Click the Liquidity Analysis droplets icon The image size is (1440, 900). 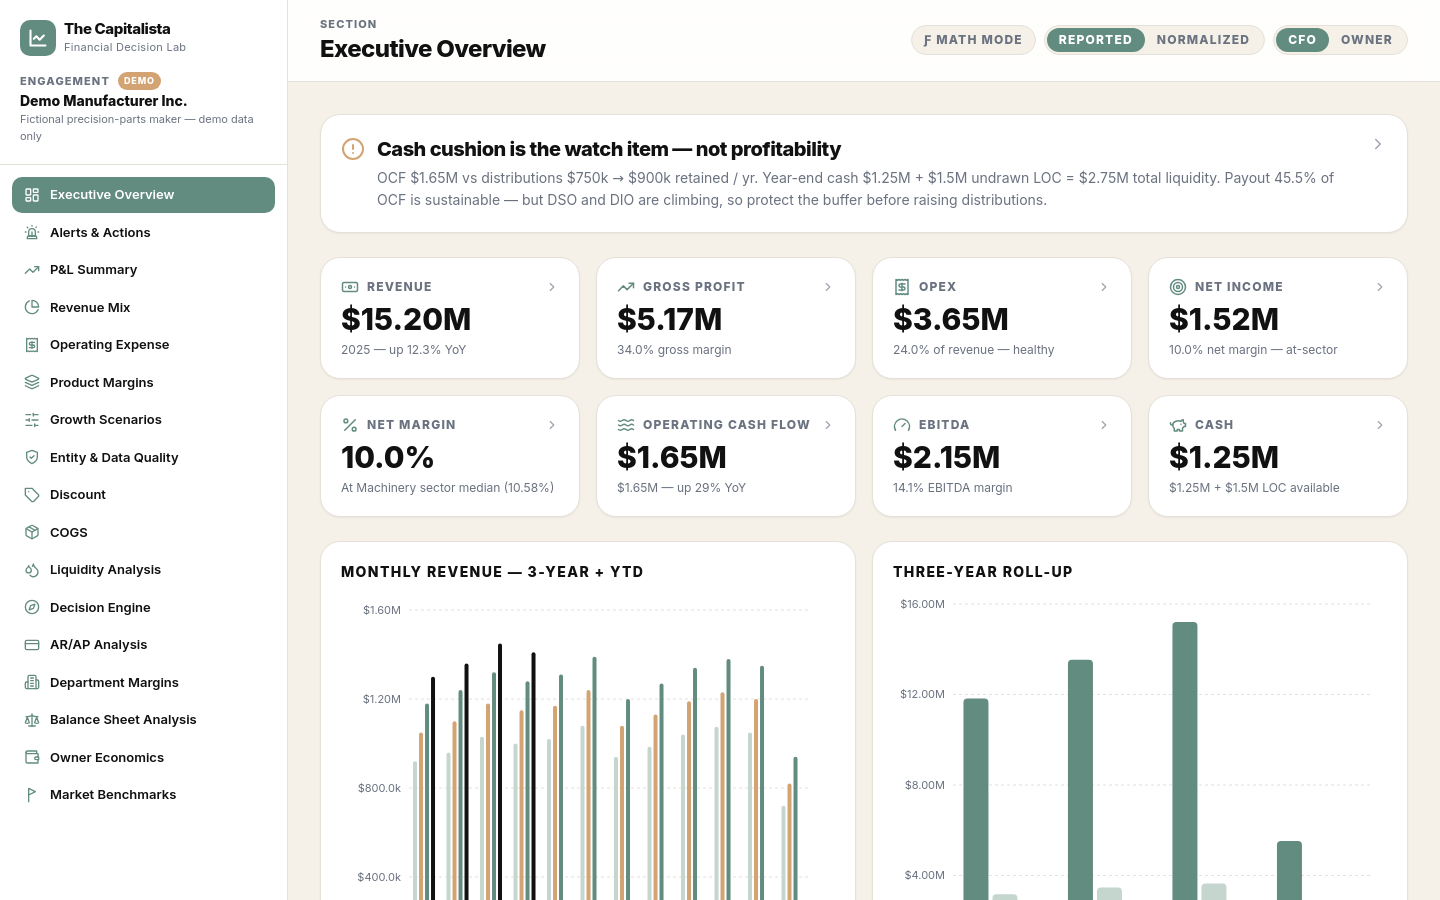point(32,570)
